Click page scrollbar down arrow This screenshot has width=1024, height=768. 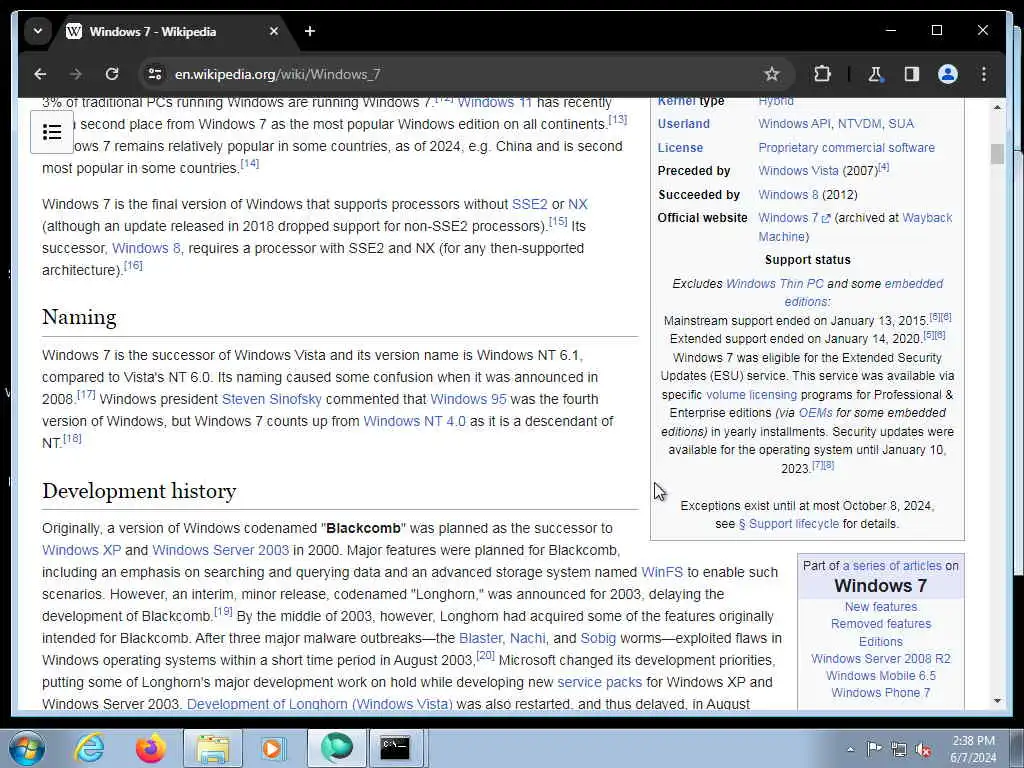[997, 701]
